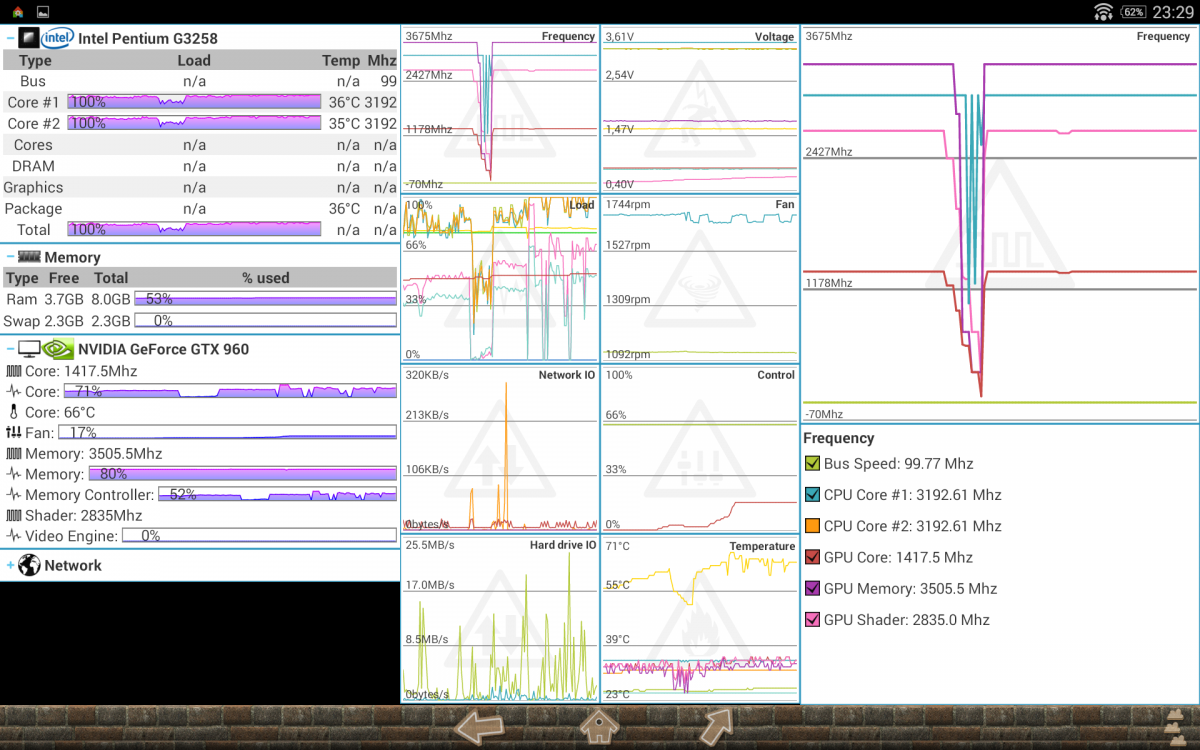Uncheck the GPU Shader legend checkbox
Viewport: 1200px width, 750px height.
tap(812, 619)
